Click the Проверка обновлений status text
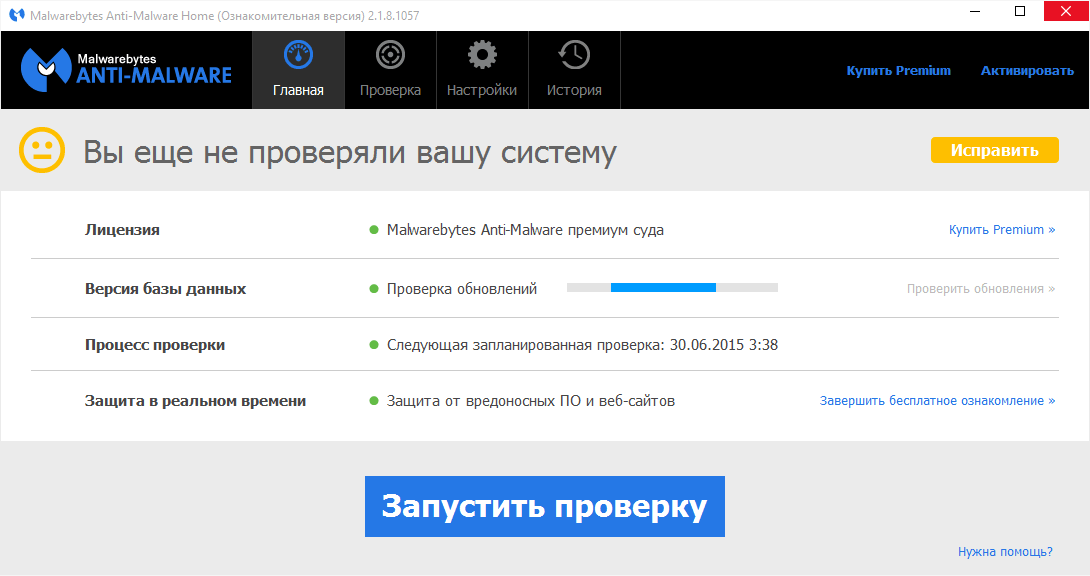 point(462,289)
